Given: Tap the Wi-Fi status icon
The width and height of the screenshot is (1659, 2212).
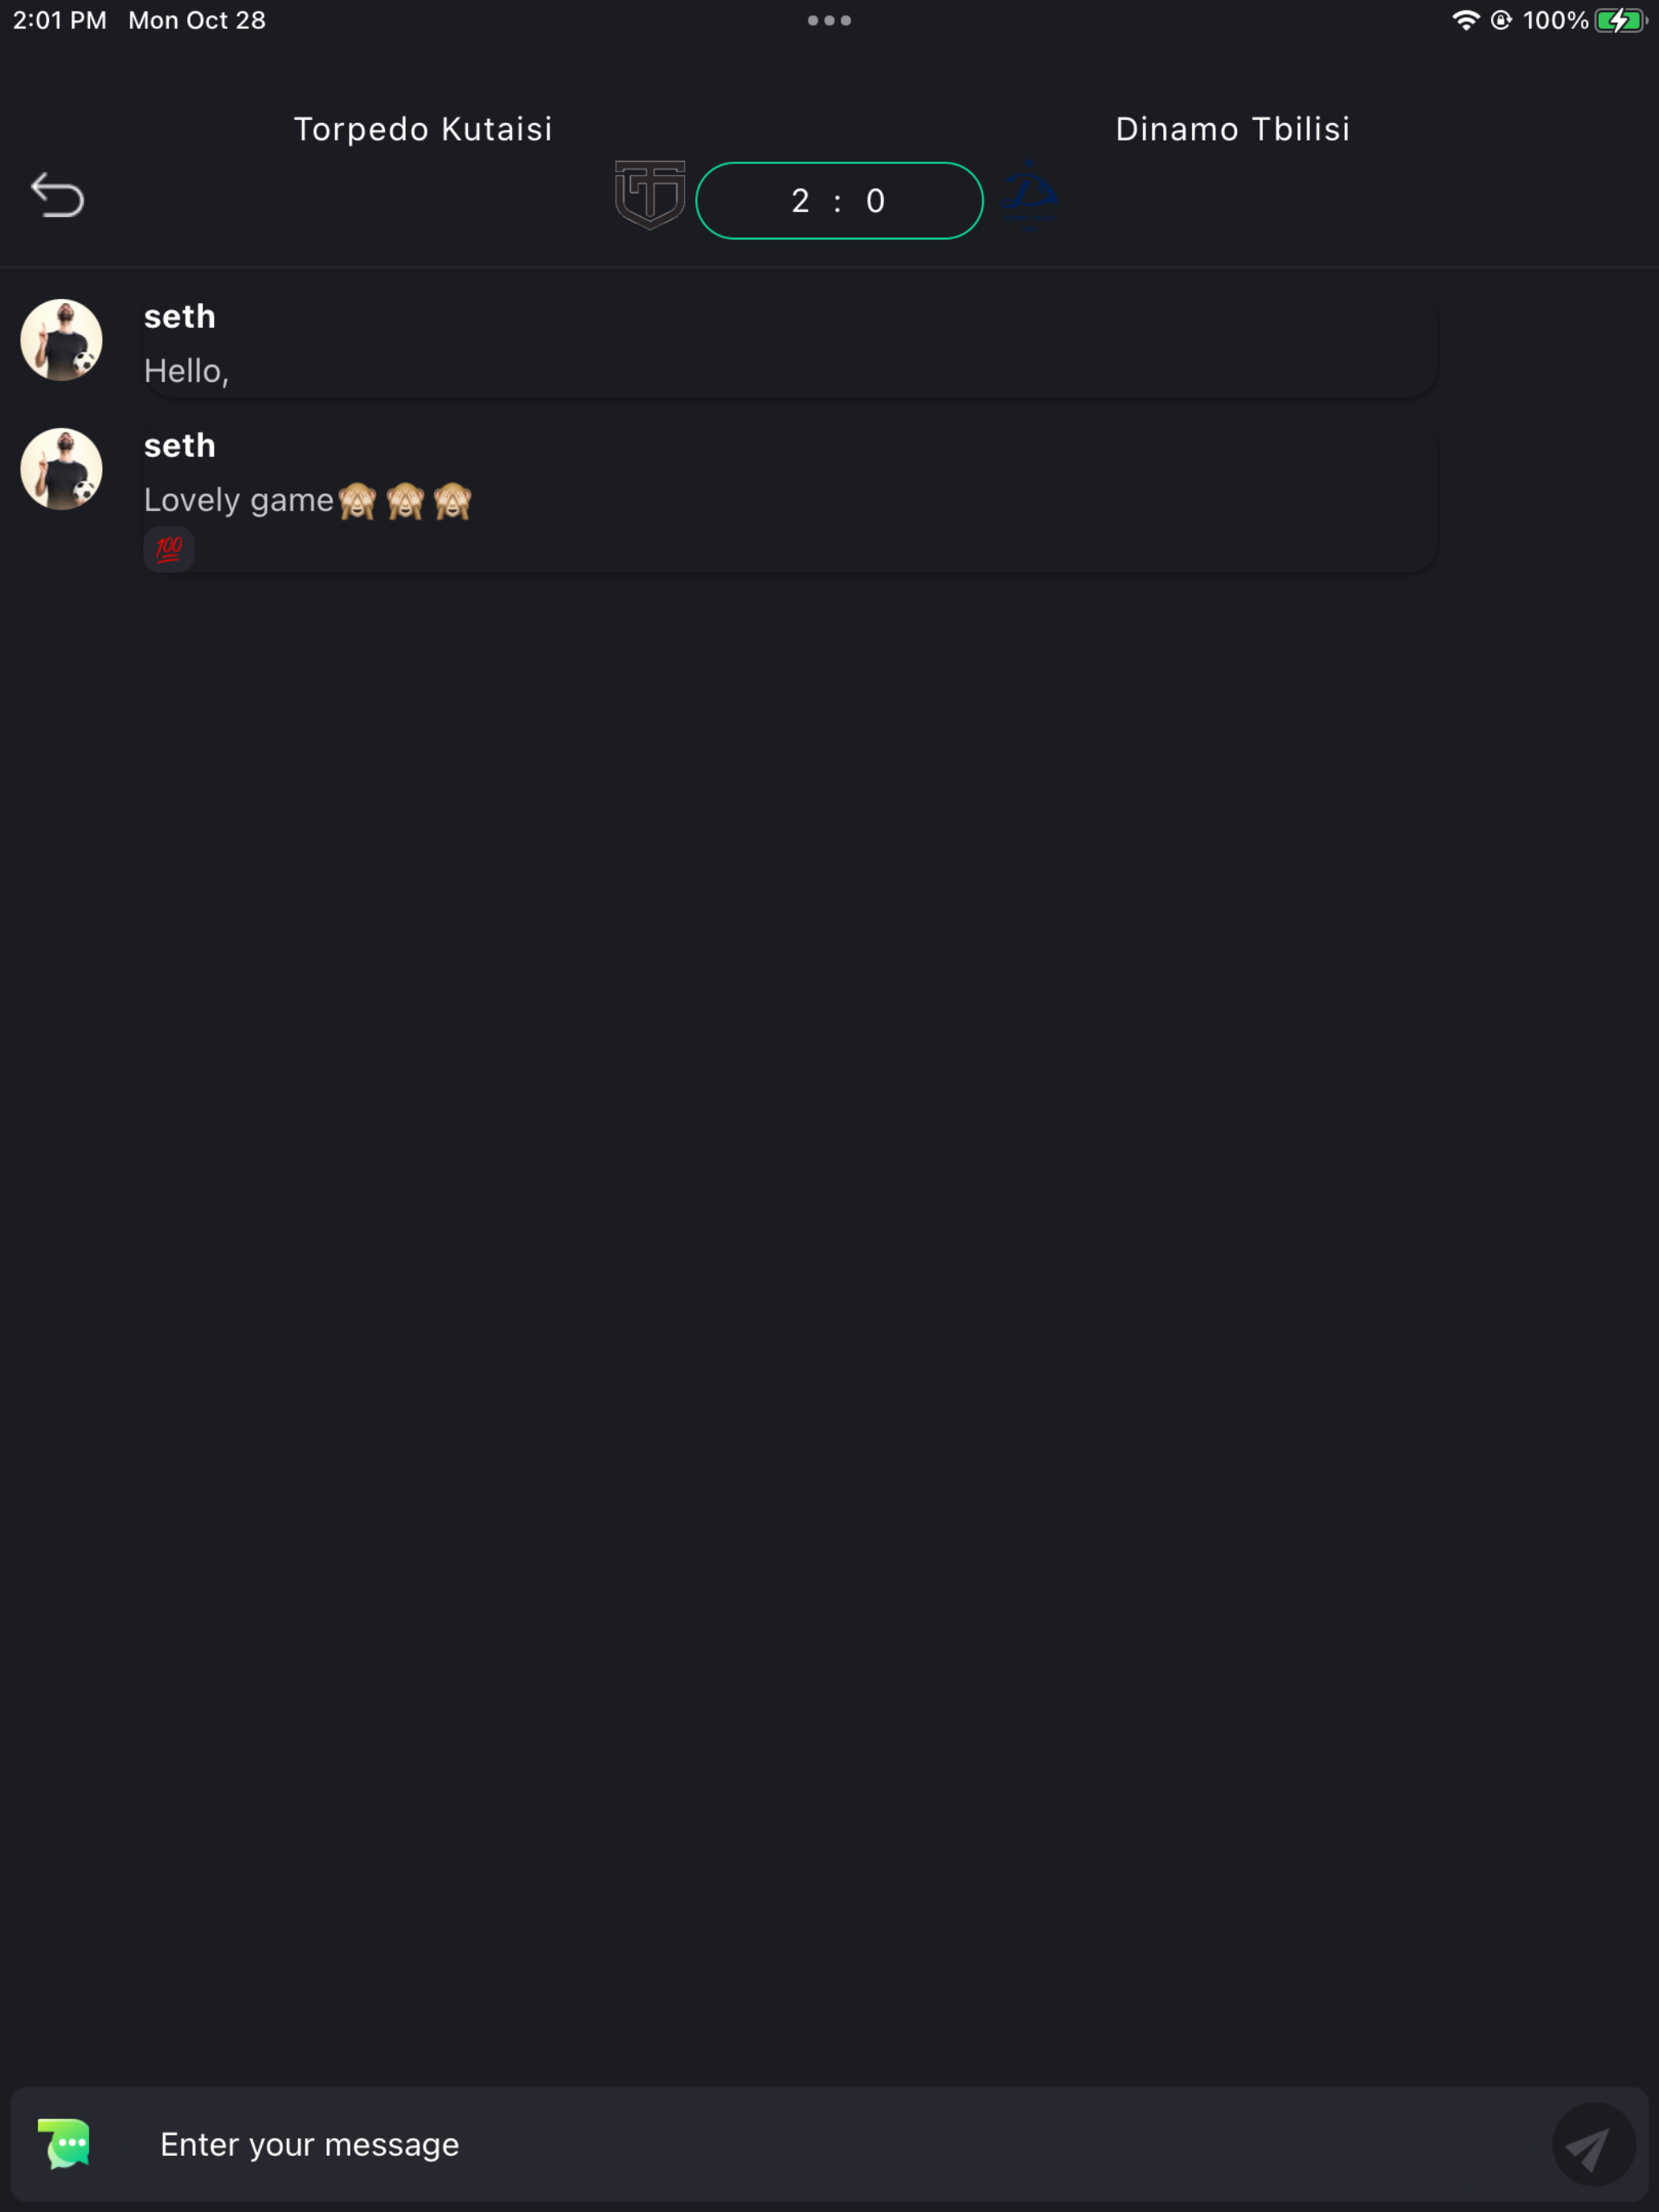Looking at the screenshot, I should coord(1465,20).
